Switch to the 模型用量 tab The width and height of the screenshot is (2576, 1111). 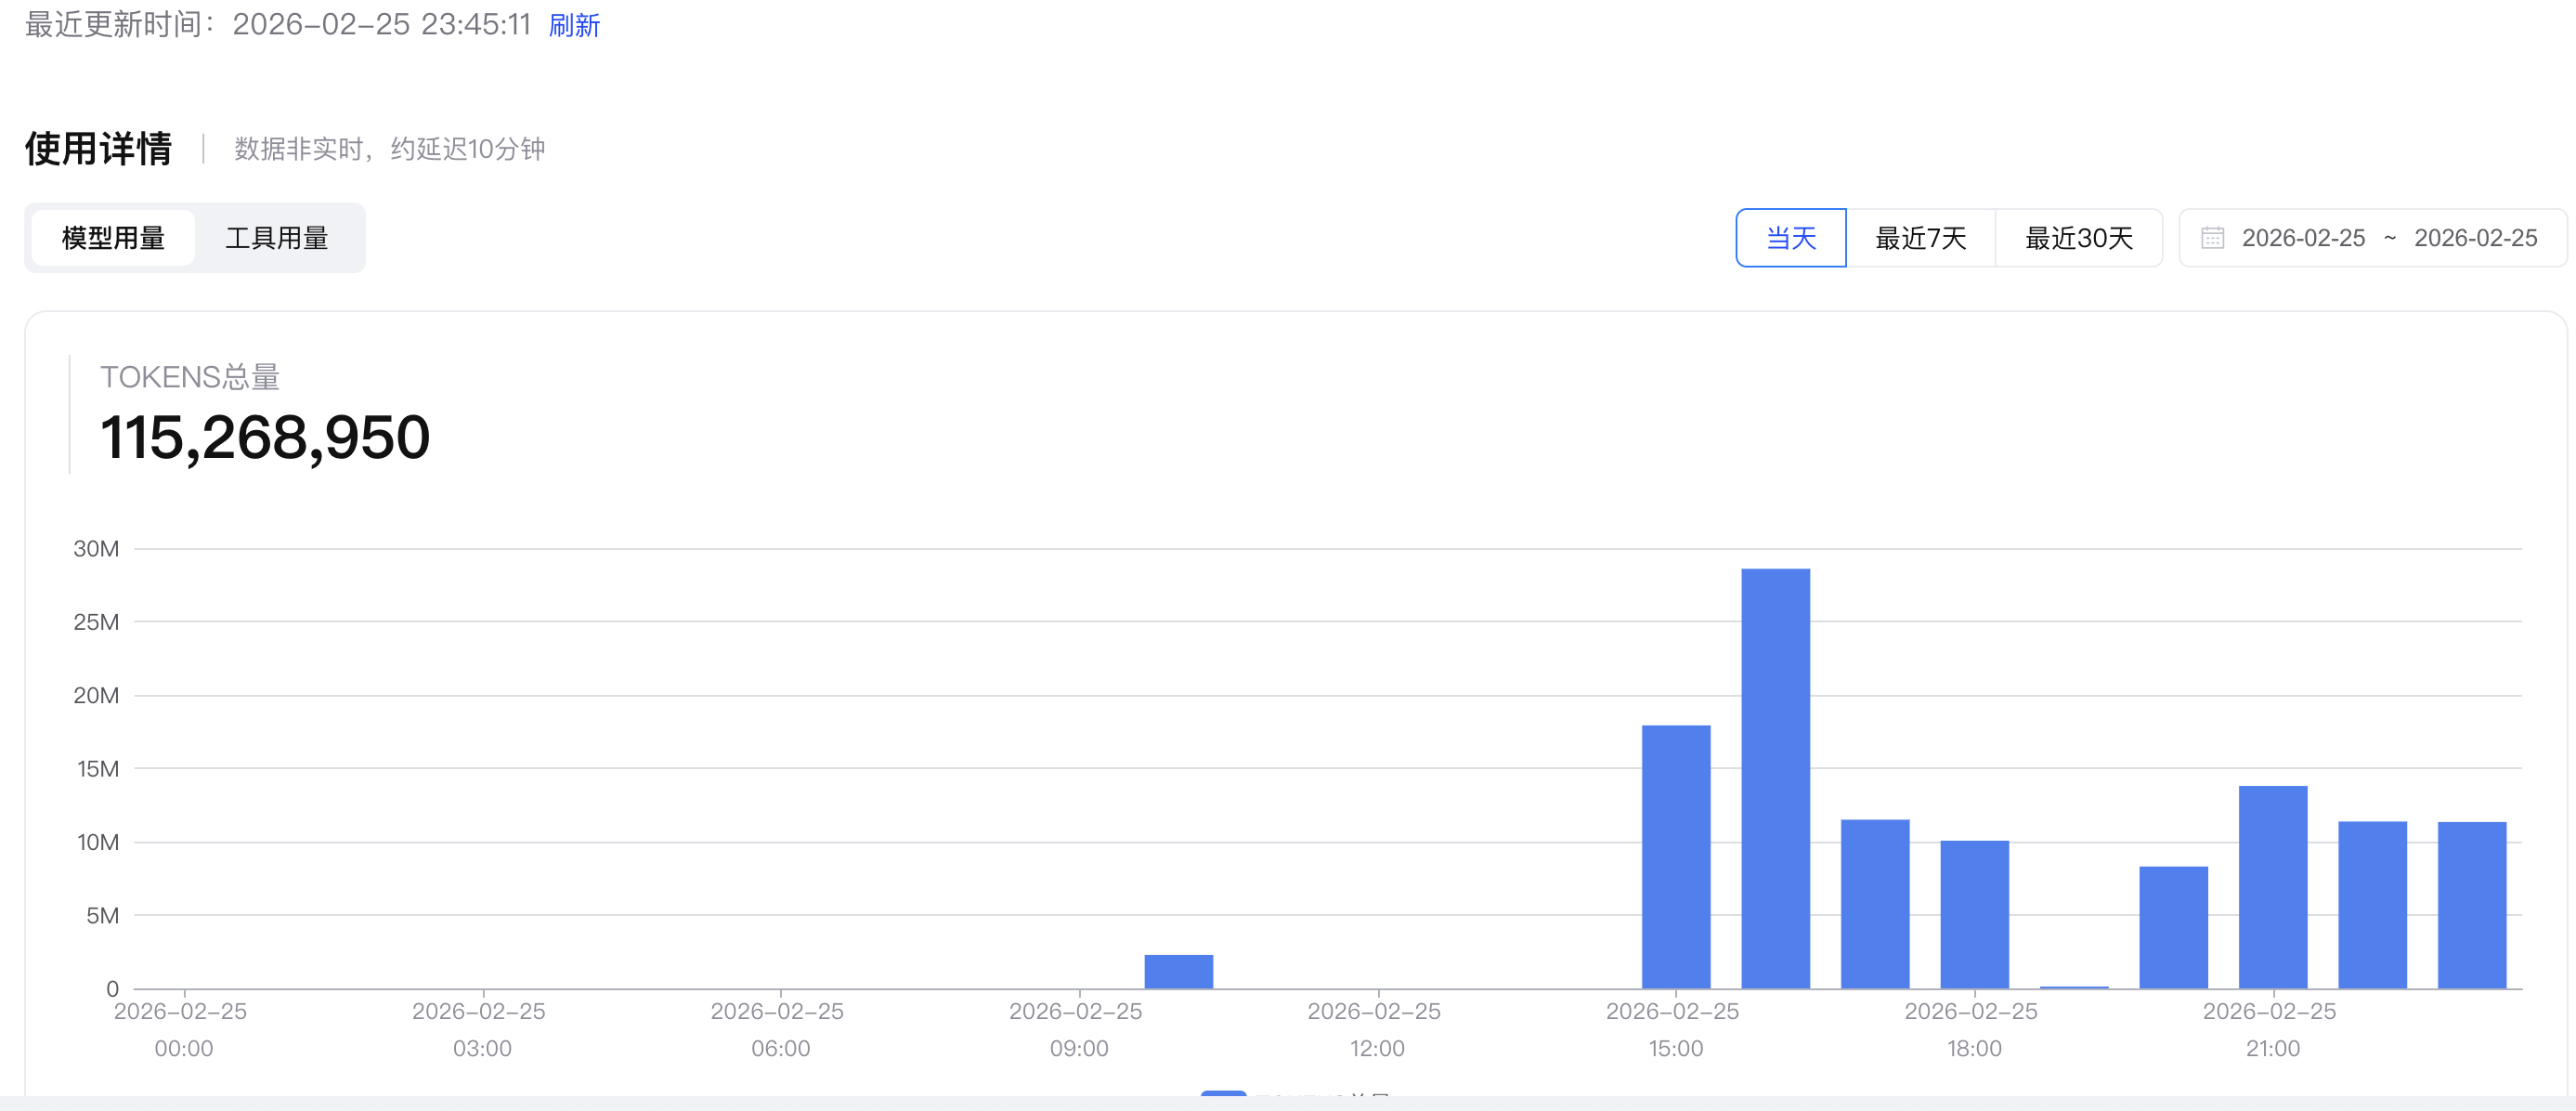coord(113,238)
